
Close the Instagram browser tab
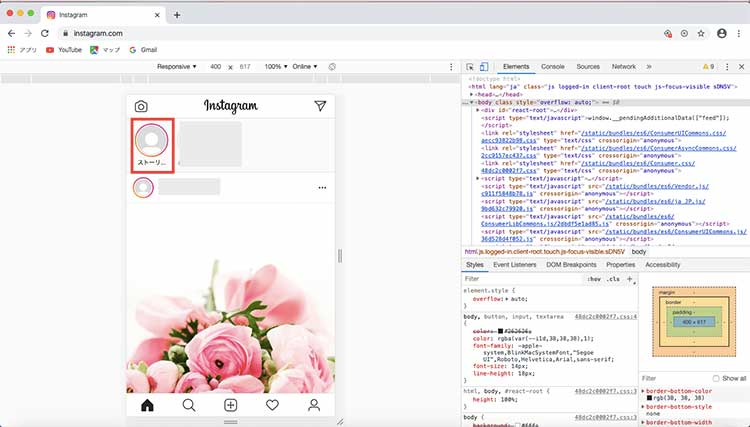[157, 15]
